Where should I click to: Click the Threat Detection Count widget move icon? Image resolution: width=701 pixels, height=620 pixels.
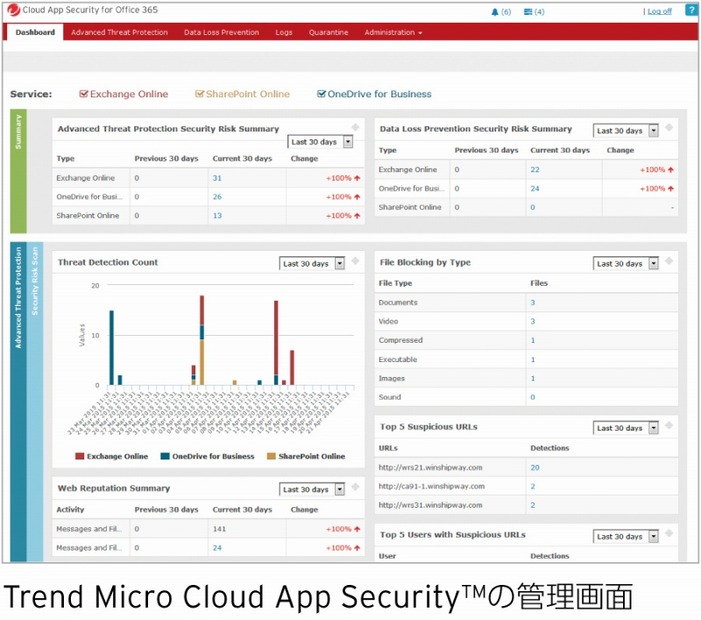pyautogui.click(x=355, y=261)
